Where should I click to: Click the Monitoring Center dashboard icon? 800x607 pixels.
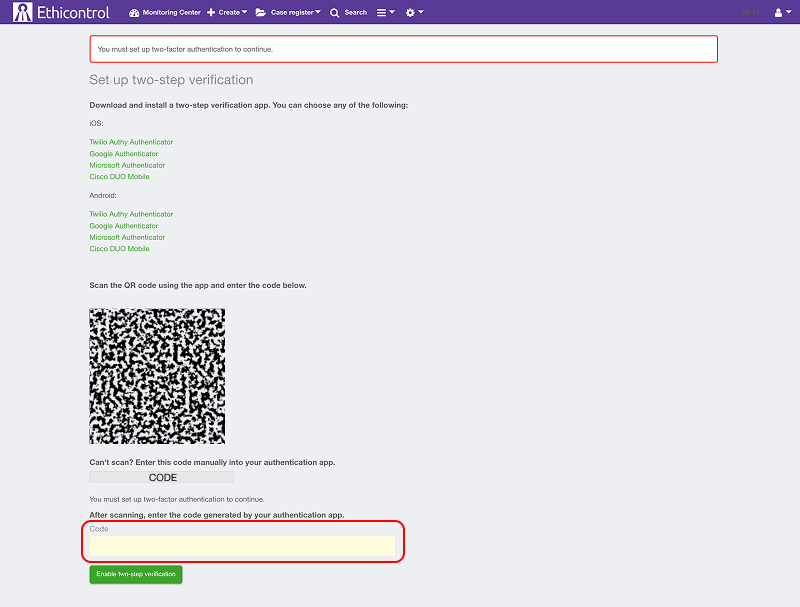(134, 13)
